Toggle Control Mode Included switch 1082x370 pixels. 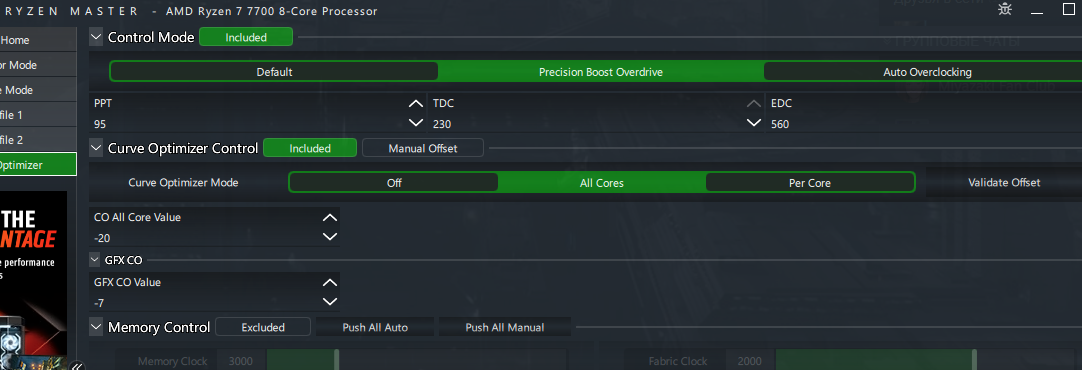pos(246,37)
